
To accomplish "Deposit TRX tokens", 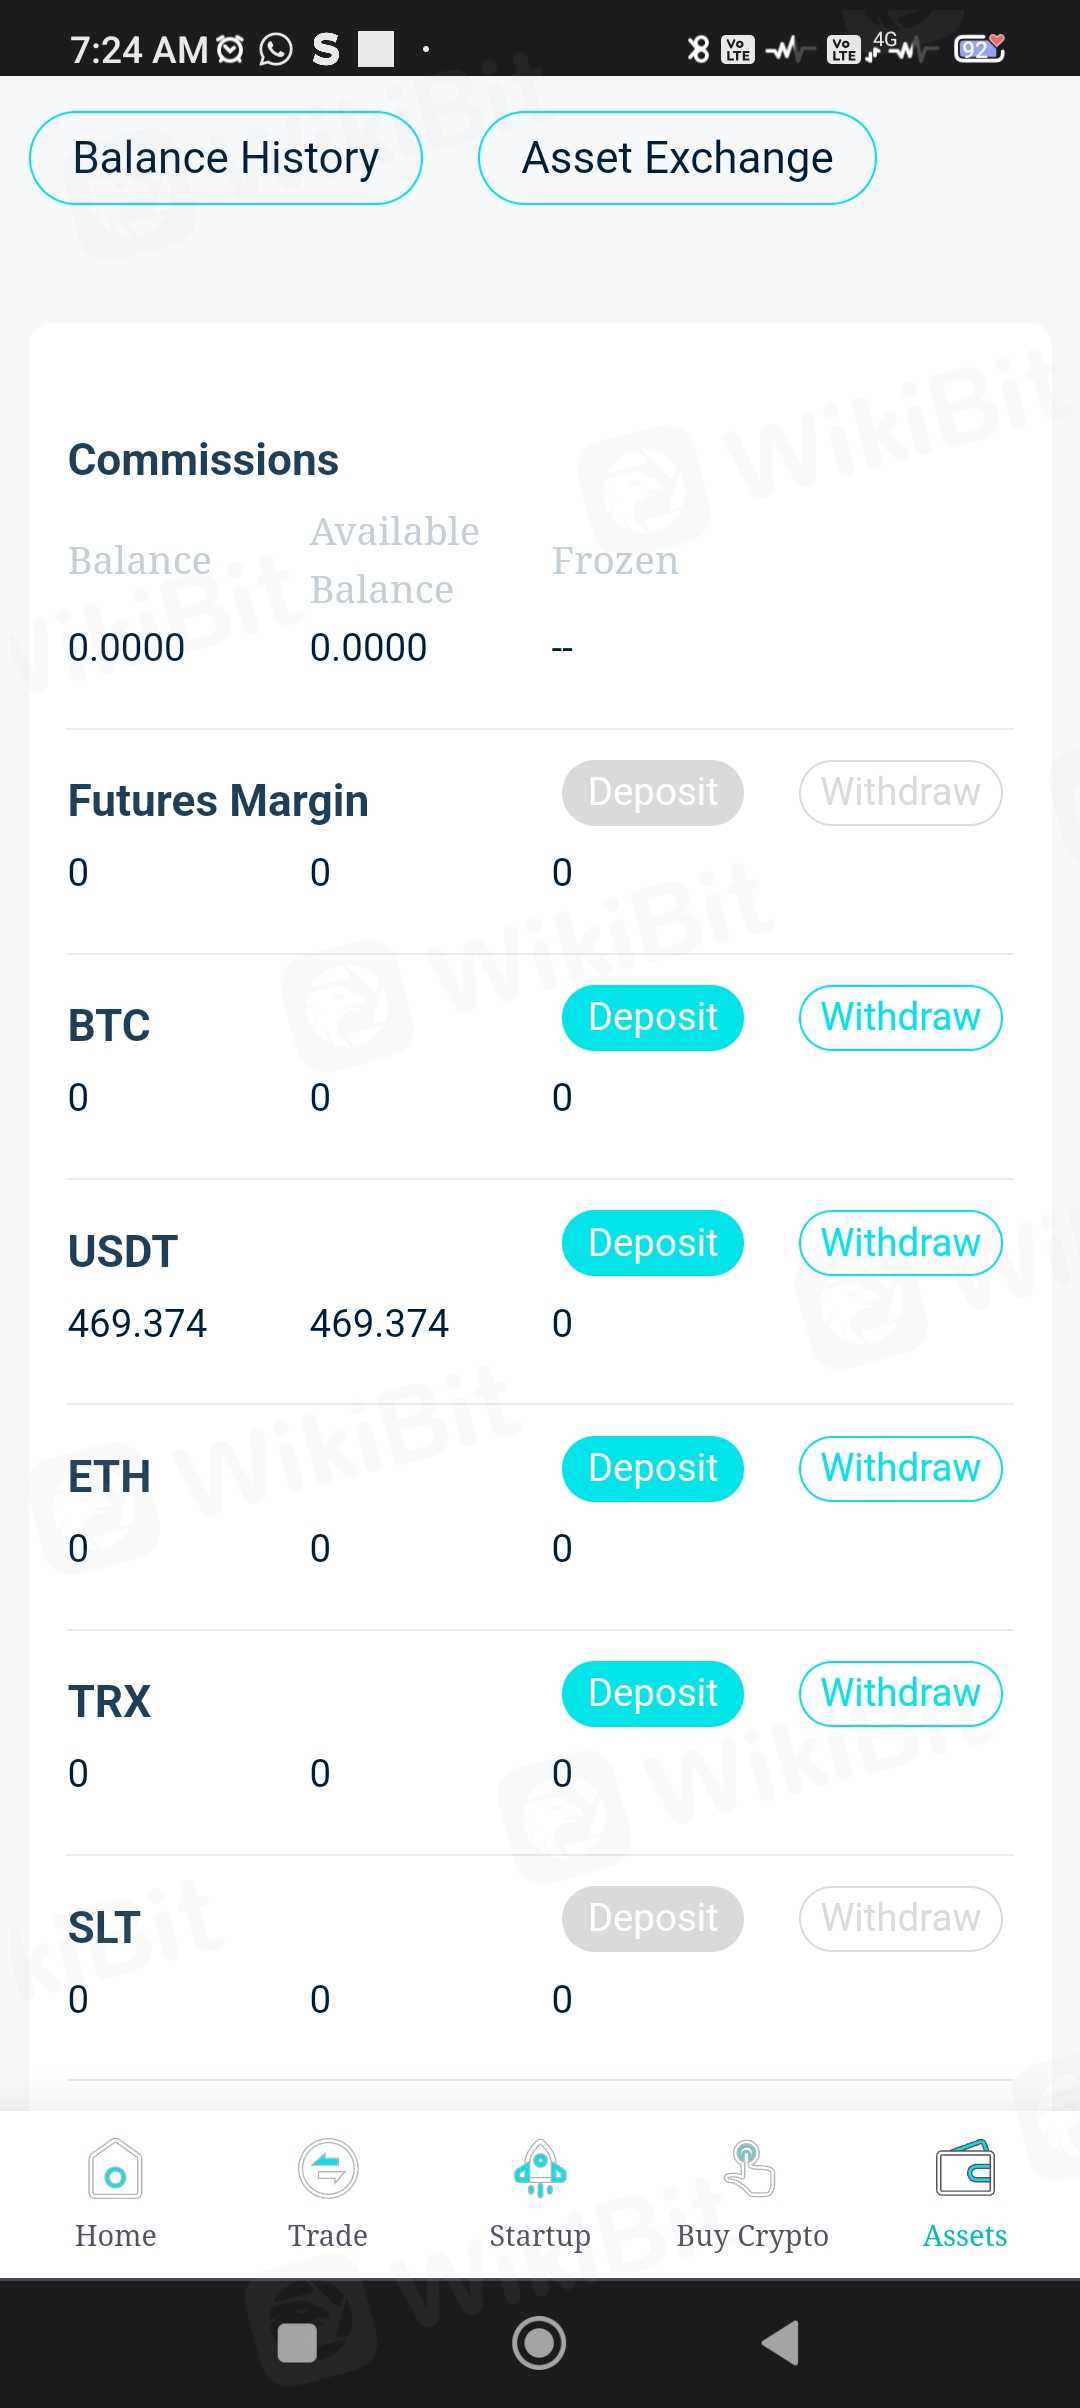I will 652,1694.
